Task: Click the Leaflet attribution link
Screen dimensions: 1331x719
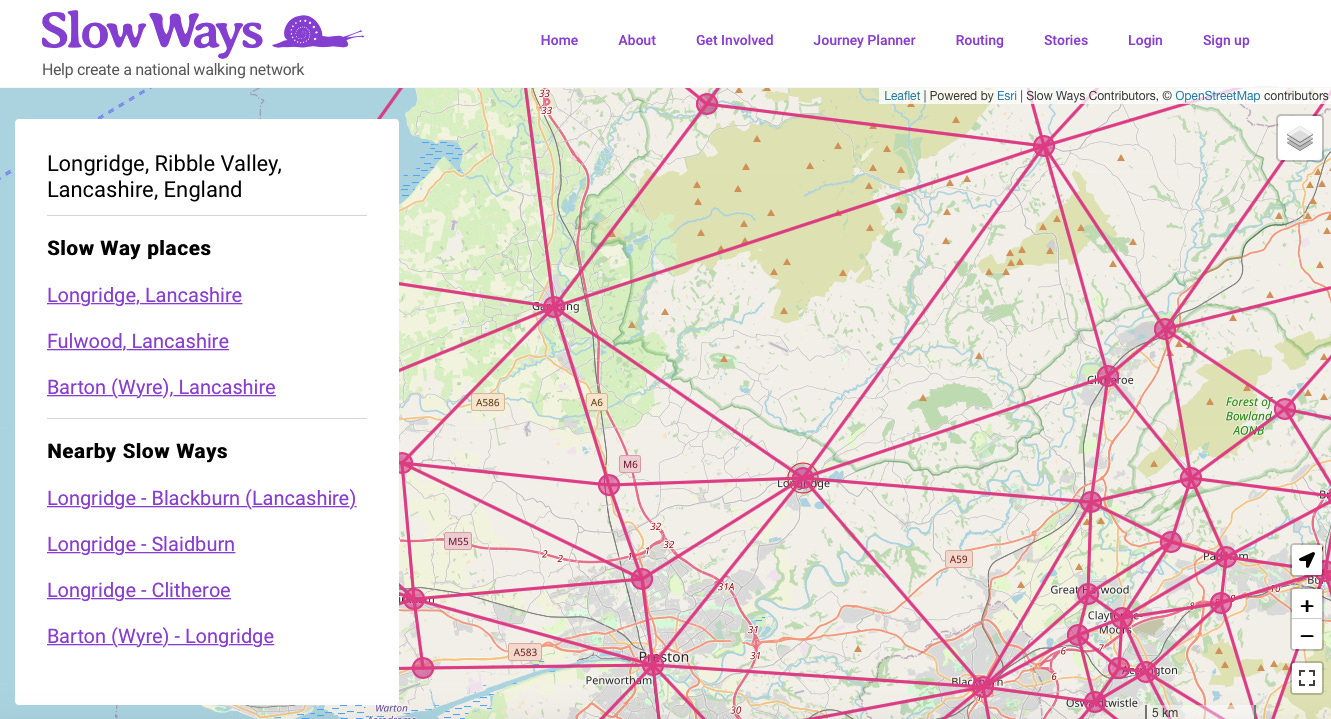Action: pyautogui.click(x=902, y=96)
